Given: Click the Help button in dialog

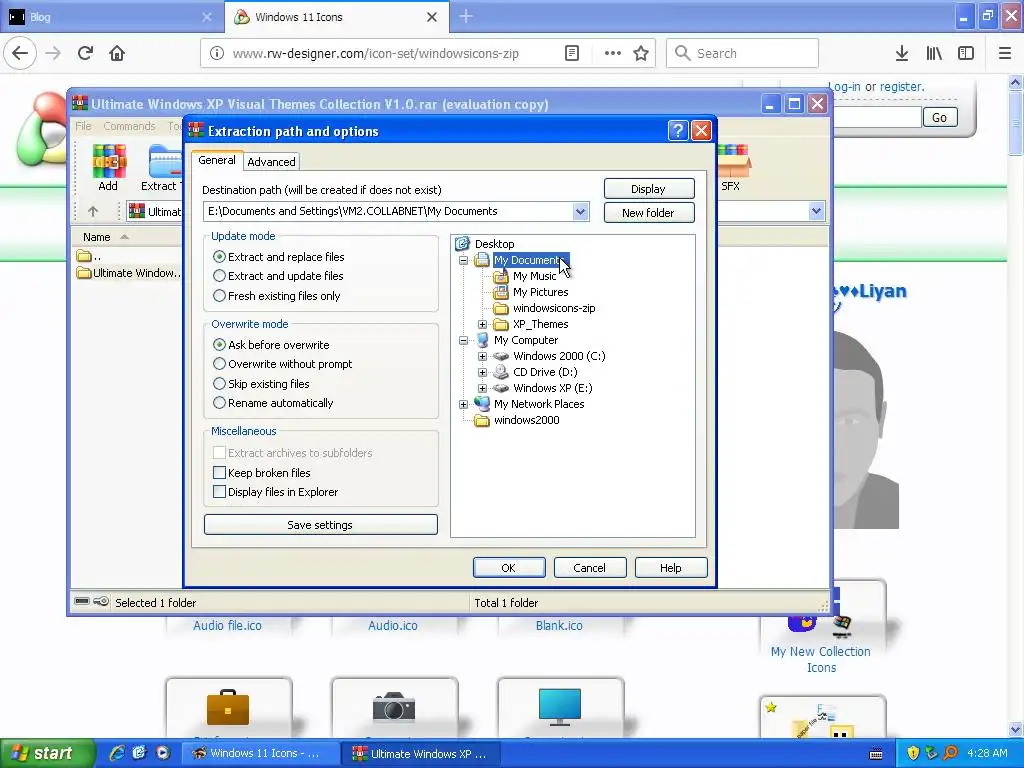Looking at the screenshot, I should pyautogui.click(x=671, y=568).
